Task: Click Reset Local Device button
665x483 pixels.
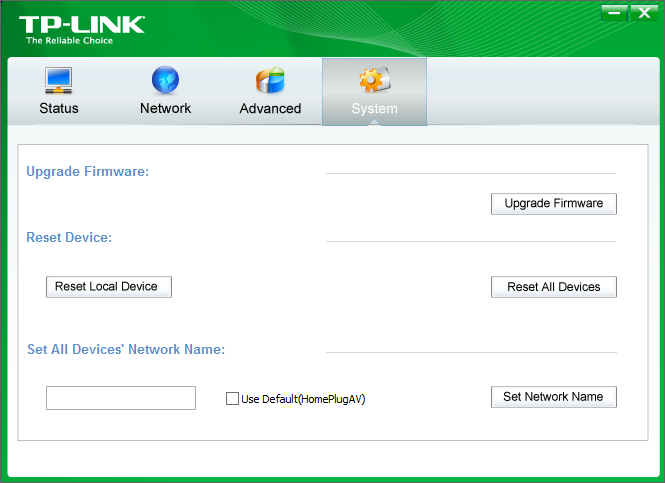Action: tap(109, 287)
